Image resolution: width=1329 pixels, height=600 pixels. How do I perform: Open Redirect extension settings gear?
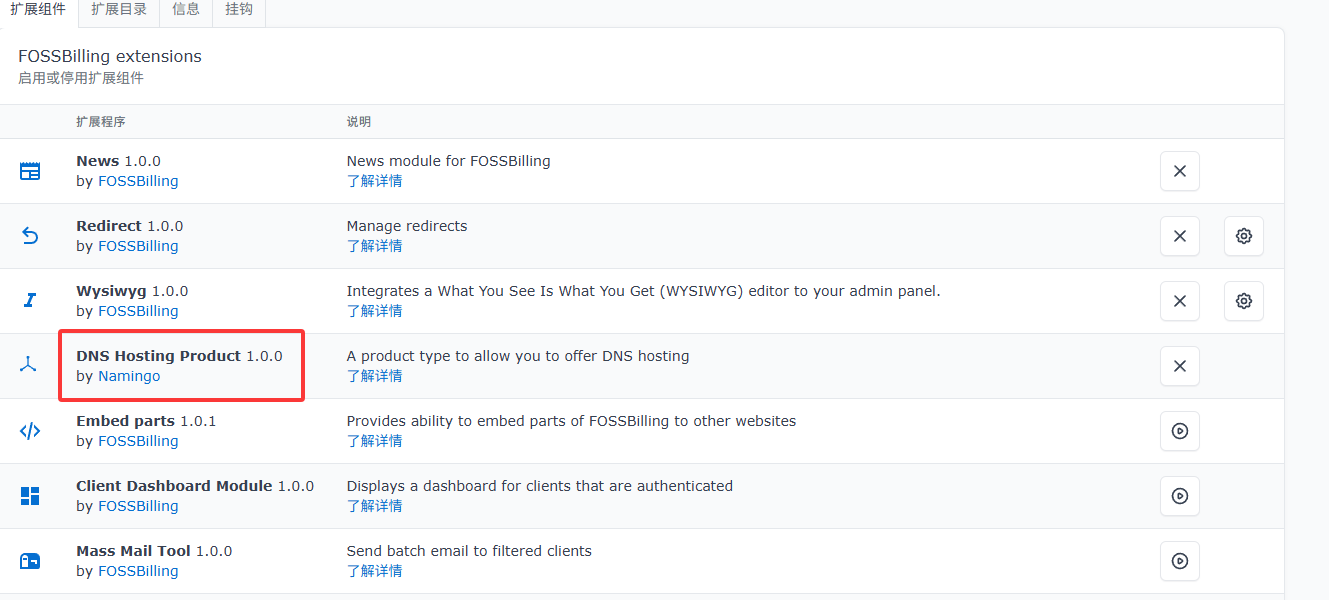(1243, 236)
